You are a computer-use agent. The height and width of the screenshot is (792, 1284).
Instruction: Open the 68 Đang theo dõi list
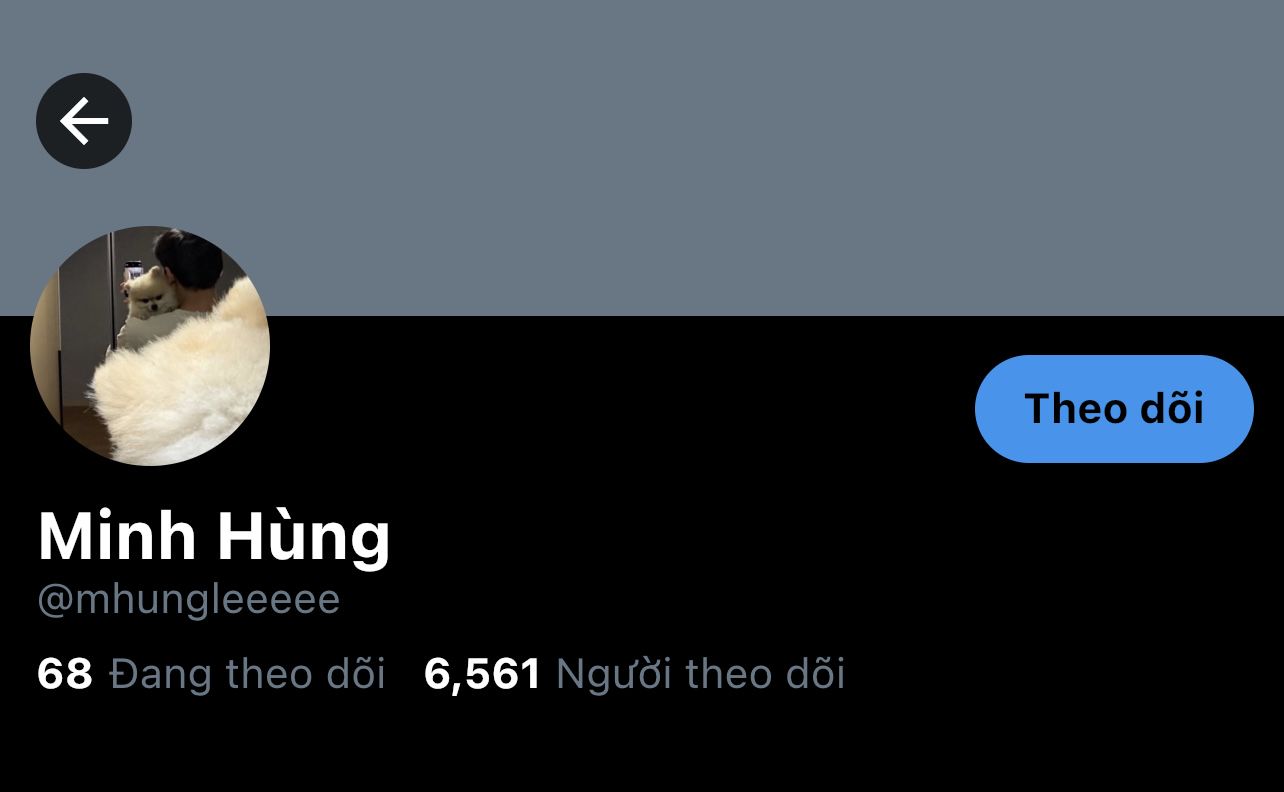211,674
